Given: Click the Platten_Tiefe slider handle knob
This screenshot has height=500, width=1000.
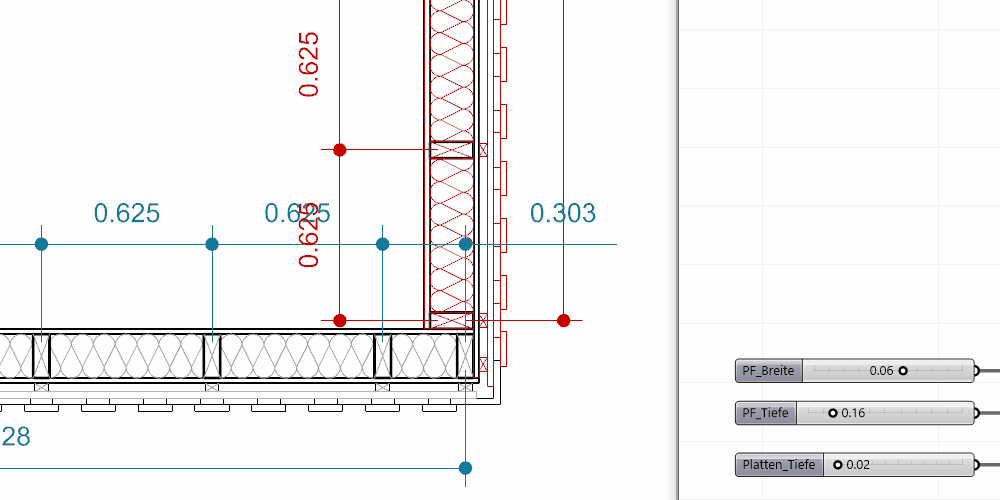Looking at the screenshot, I should pyautogui.click(x=838, y=465).
